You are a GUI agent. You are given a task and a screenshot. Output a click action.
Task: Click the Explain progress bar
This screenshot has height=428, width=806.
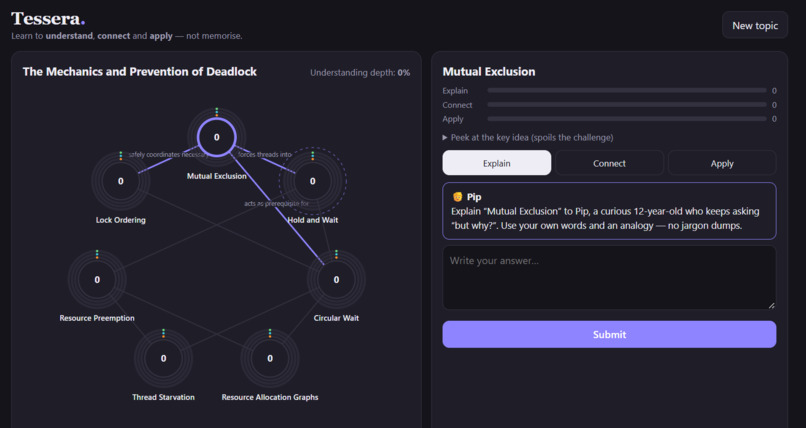point(627,90)
